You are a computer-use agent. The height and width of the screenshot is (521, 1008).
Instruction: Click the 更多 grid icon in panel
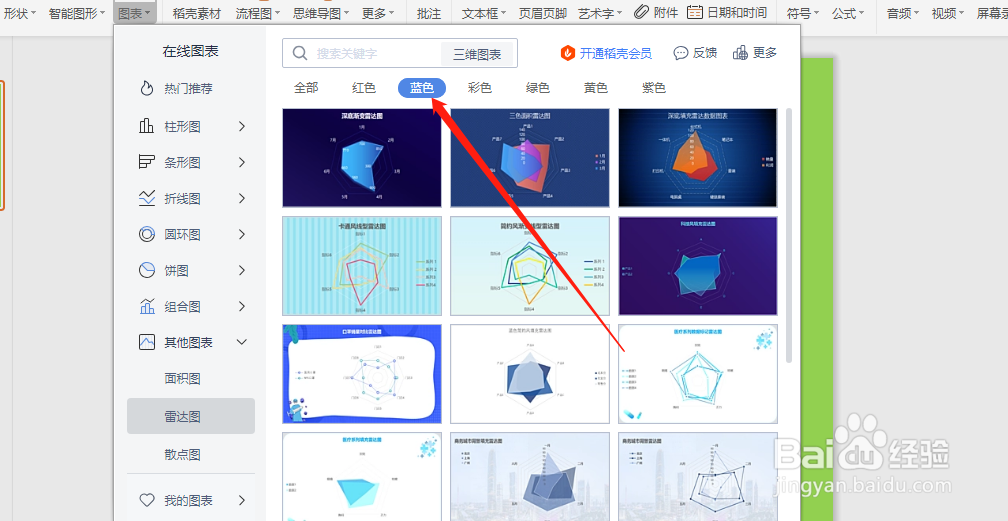pos(740,53)
